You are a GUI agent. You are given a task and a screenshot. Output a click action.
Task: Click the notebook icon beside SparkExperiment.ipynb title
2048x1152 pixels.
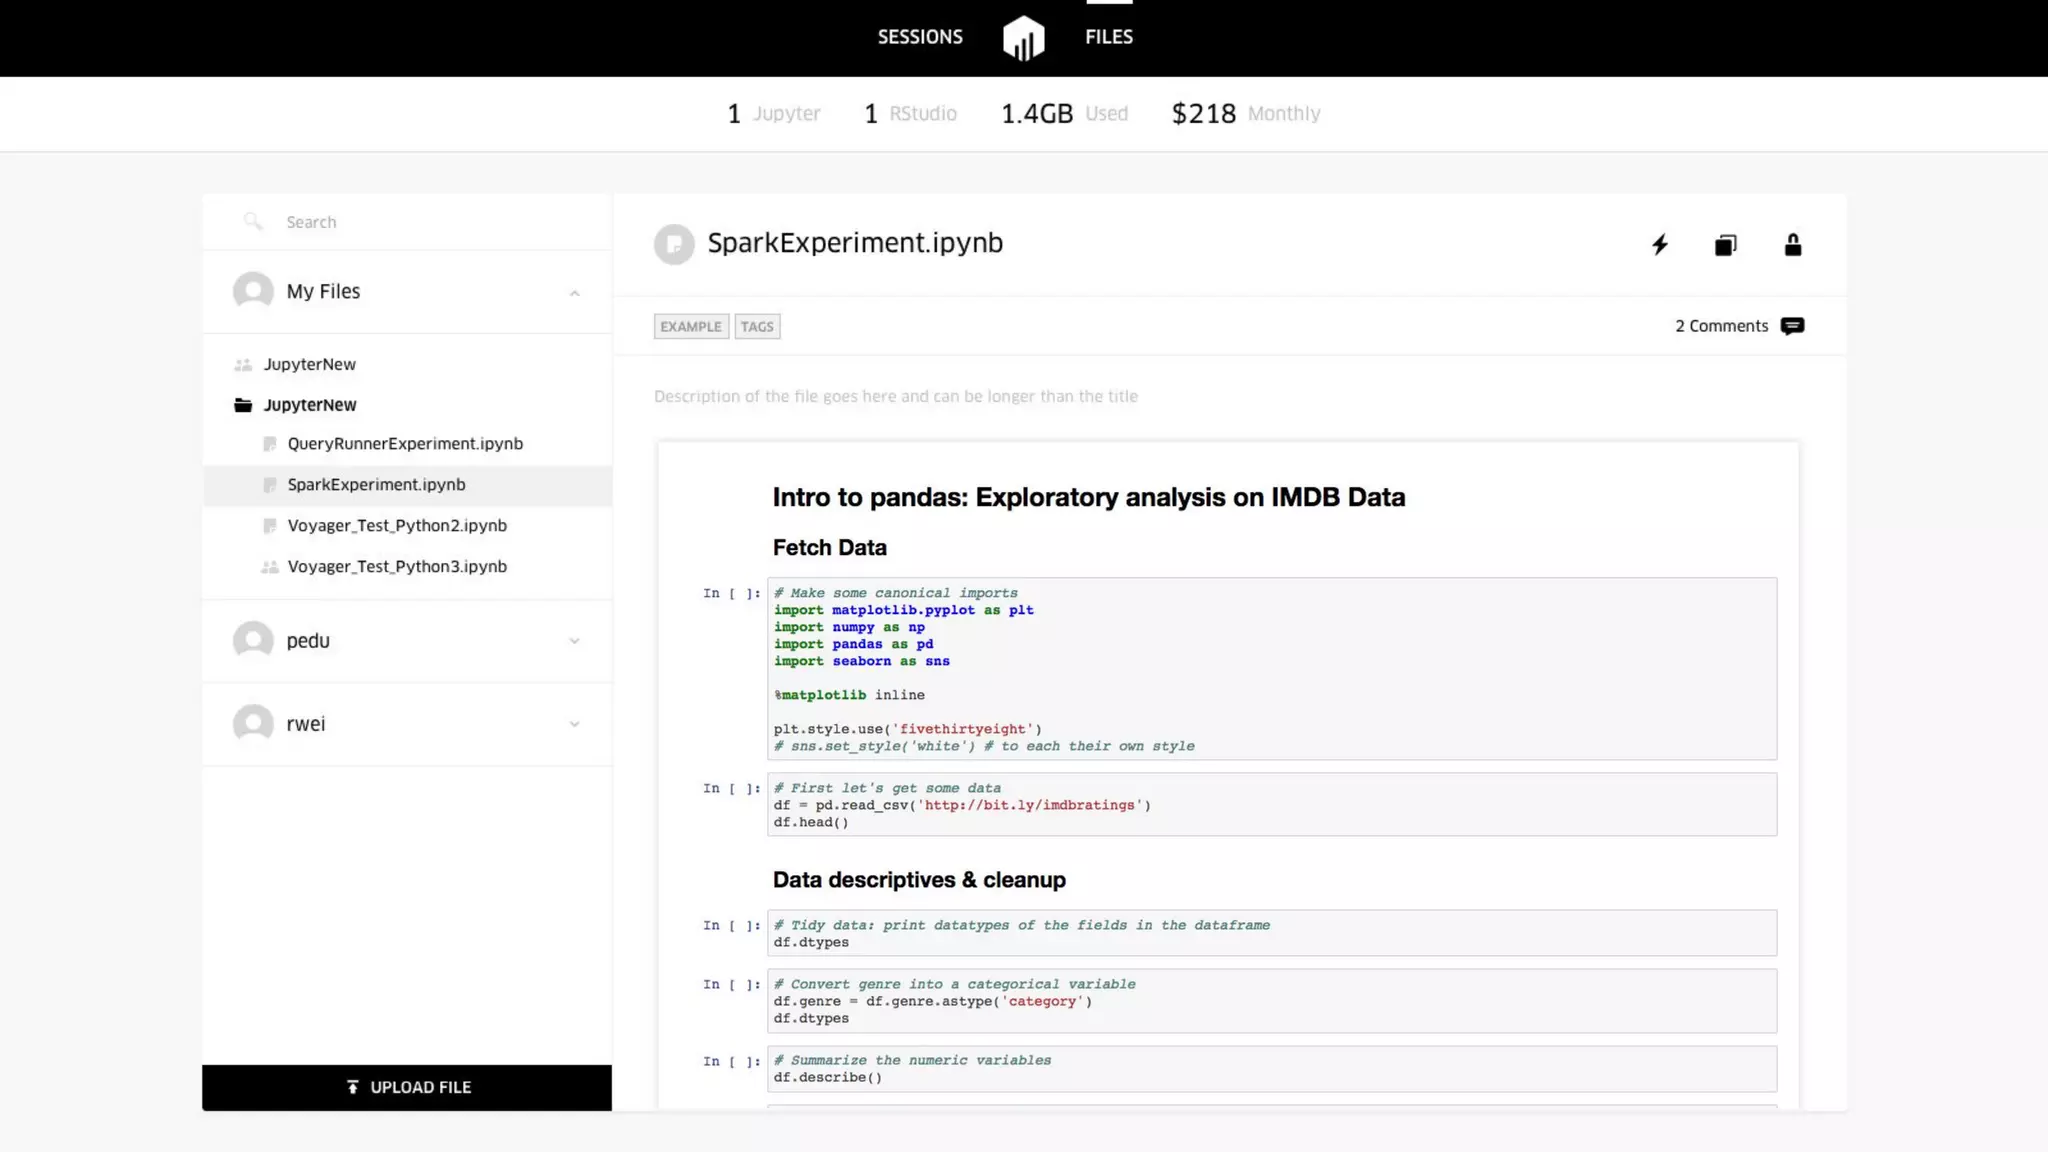[x=674, y=244]
